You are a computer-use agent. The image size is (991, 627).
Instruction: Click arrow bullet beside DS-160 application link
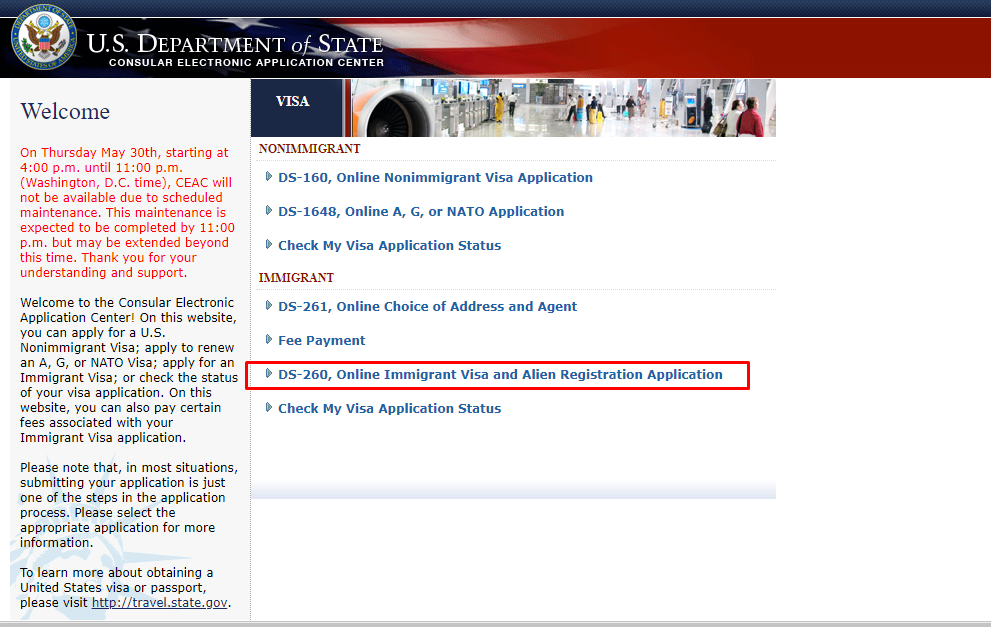tap(269, 176)
